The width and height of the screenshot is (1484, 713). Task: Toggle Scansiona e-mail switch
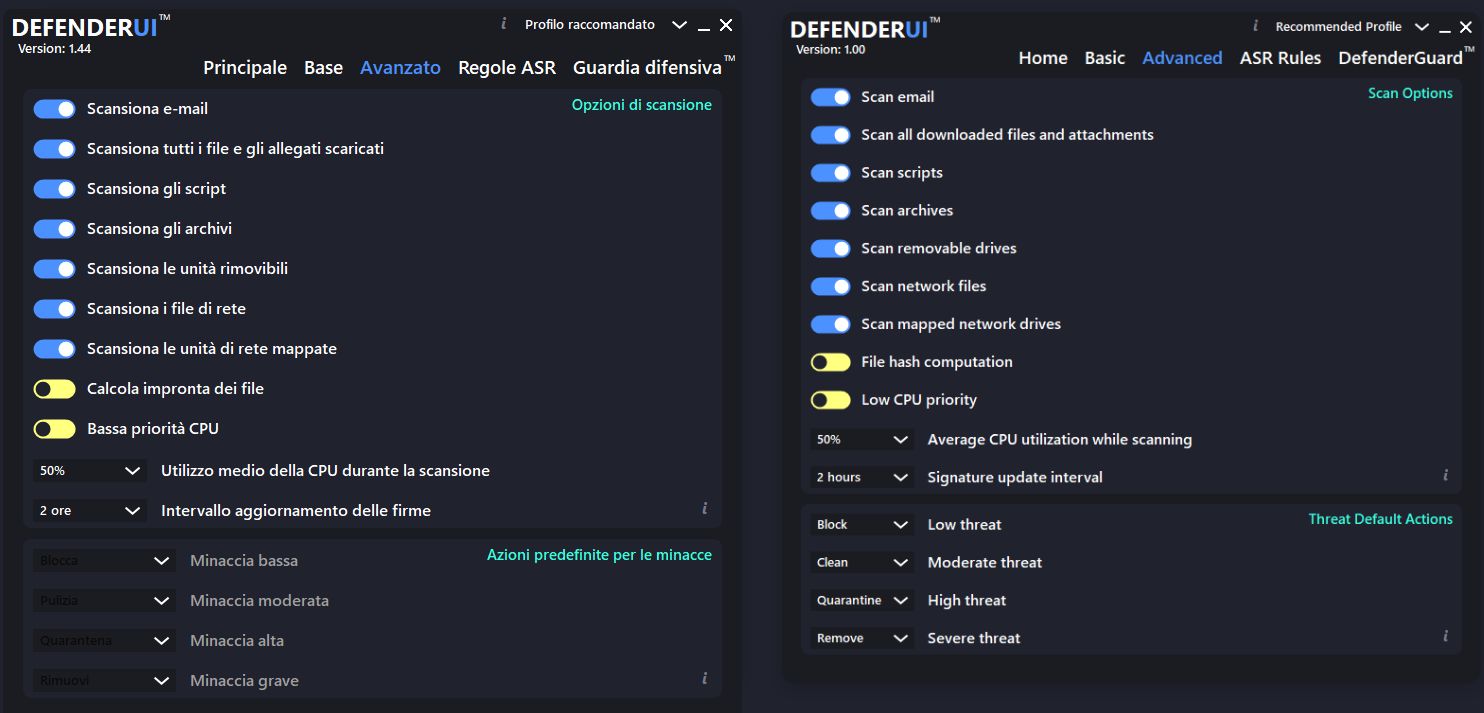(x=54, y=108)
